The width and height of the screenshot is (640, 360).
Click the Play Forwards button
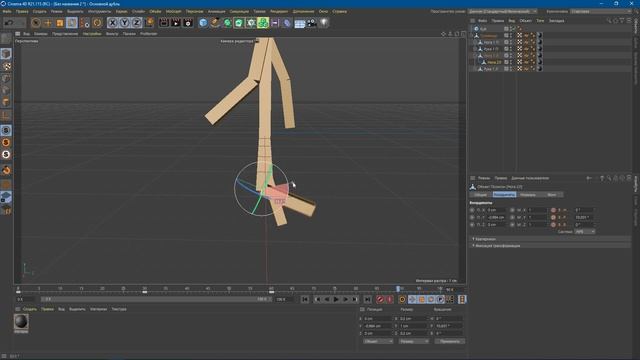tap(336, 300)
